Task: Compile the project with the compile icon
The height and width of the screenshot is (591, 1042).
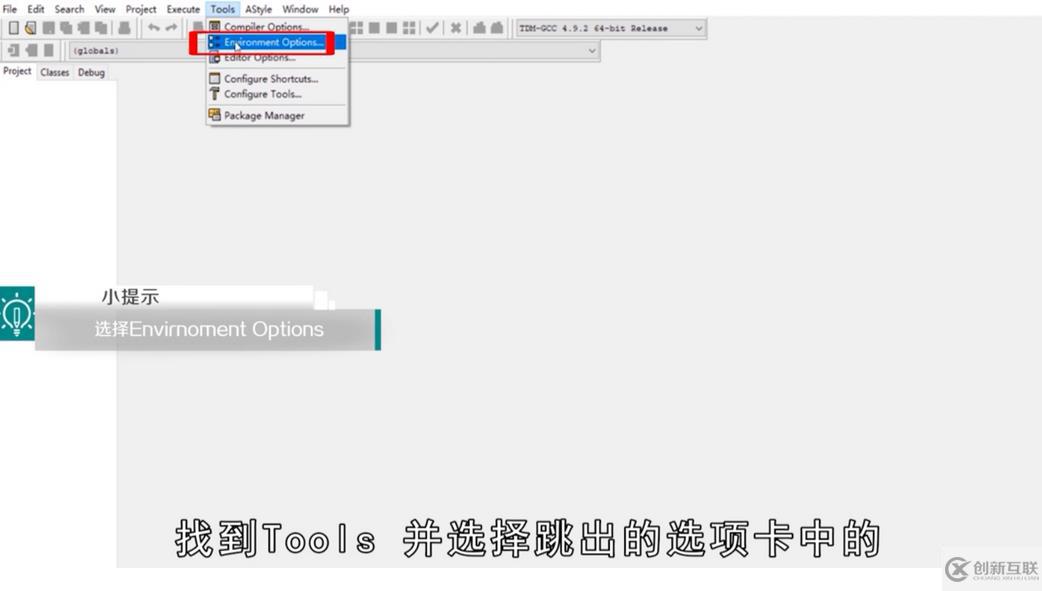Action: [x=356, y=27]
